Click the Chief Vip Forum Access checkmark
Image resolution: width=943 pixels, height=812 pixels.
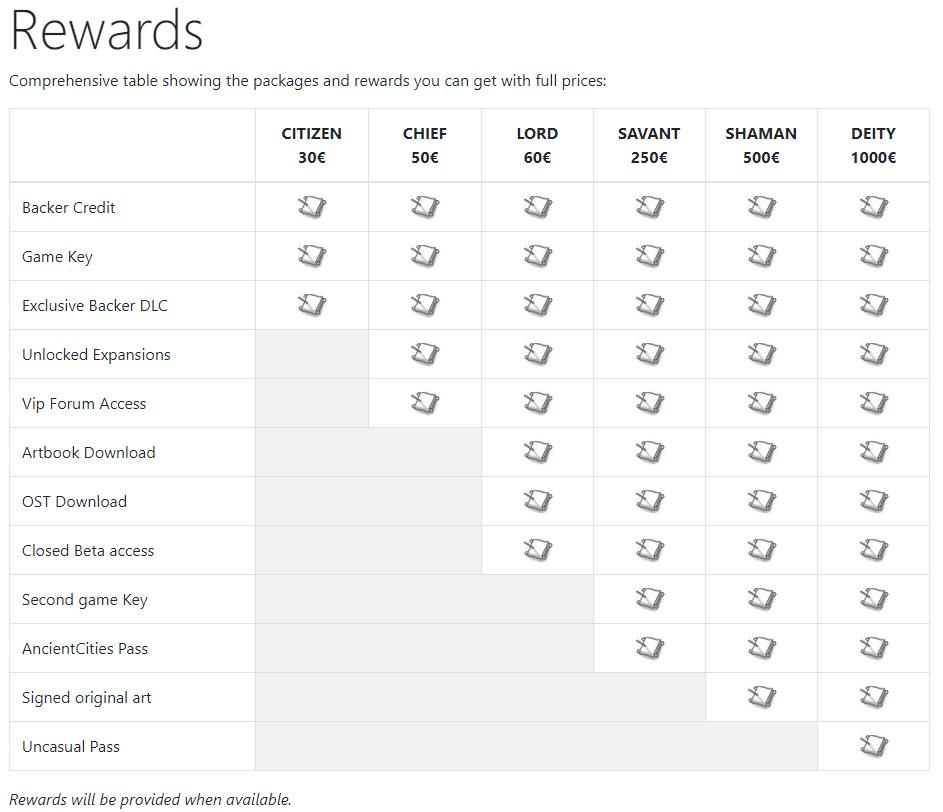425,403
